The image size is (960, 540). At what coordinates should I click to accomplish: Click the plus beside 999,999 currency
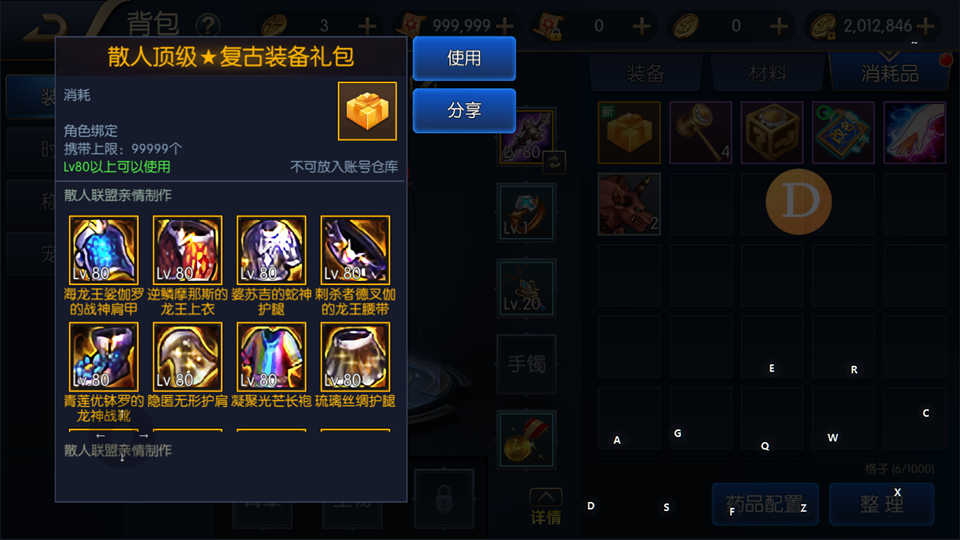pyautogui.click(x=504, y=26)
